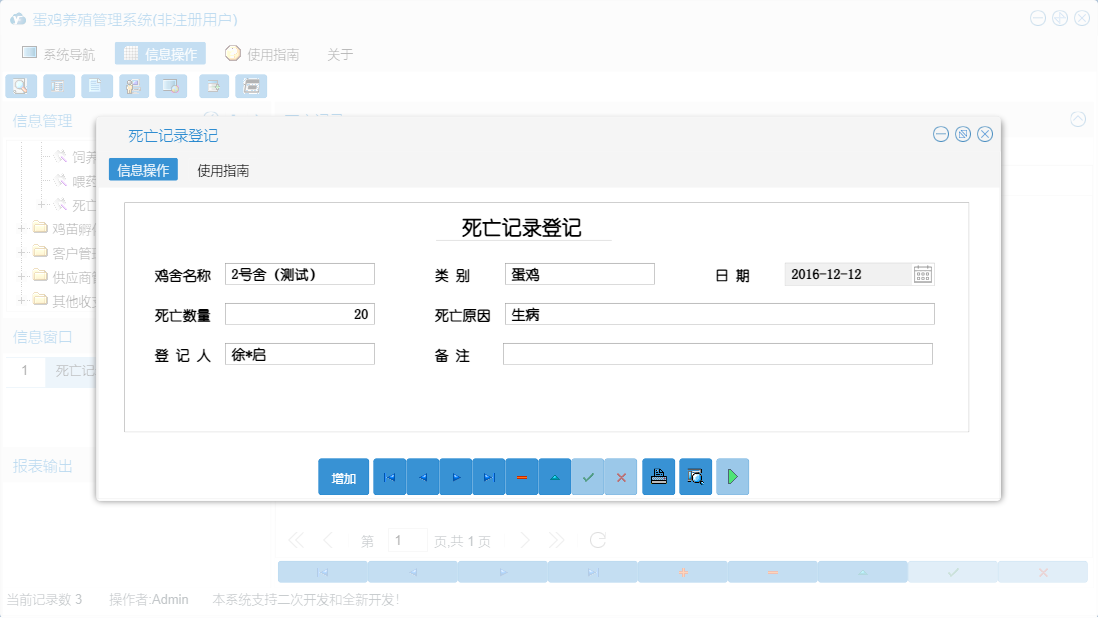Viewport: 1098px width, 618px height.
Task: Open the 系统导航 menu tab
Action: pos(60,53)
